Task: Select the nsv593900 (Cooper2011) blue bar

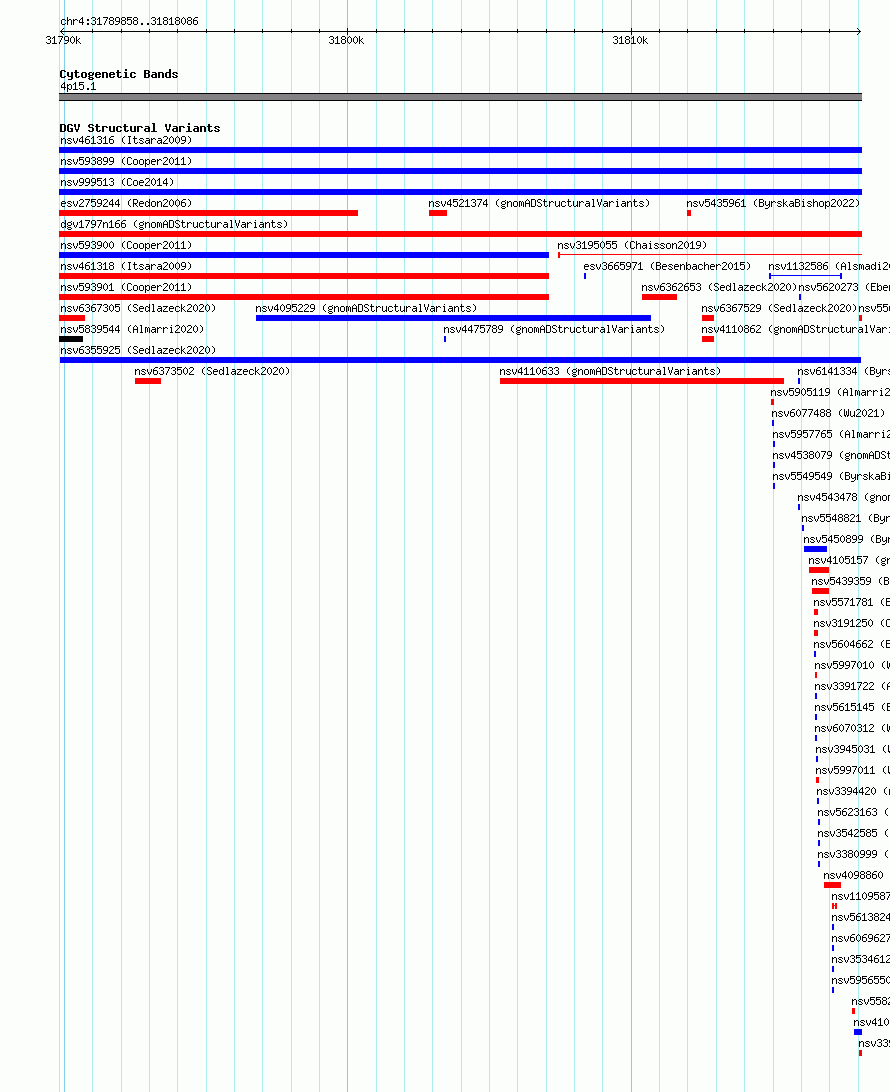Action: pos(304,255)
